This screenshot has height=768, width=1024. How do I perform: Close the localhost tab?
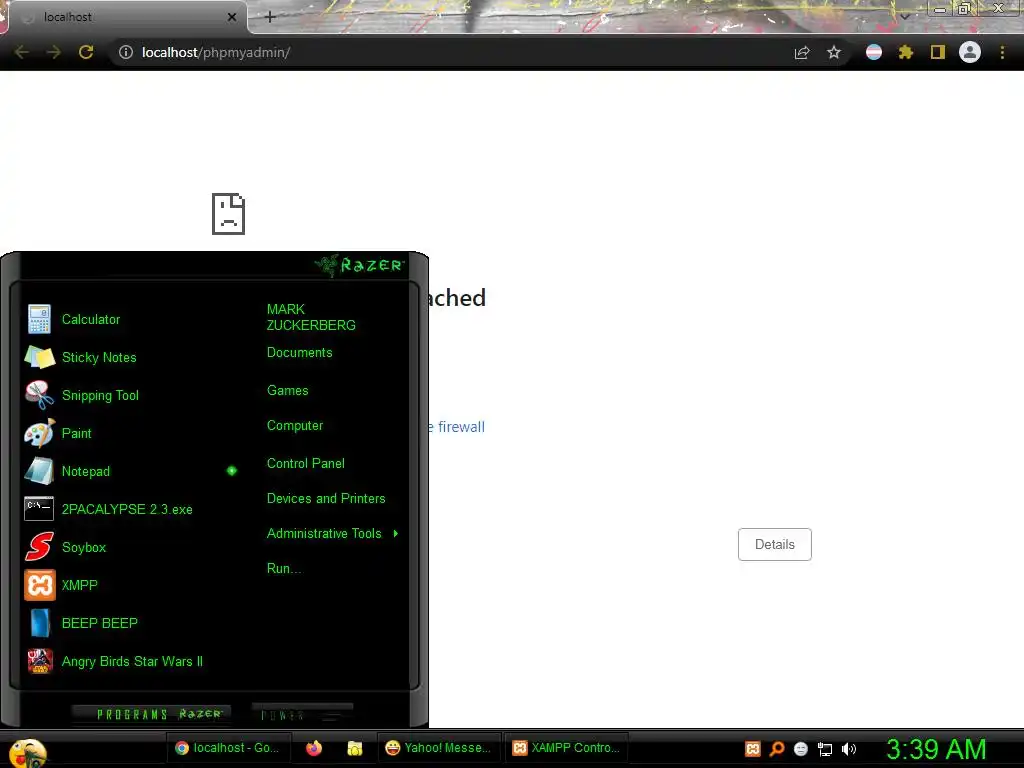tap(232, 17)
